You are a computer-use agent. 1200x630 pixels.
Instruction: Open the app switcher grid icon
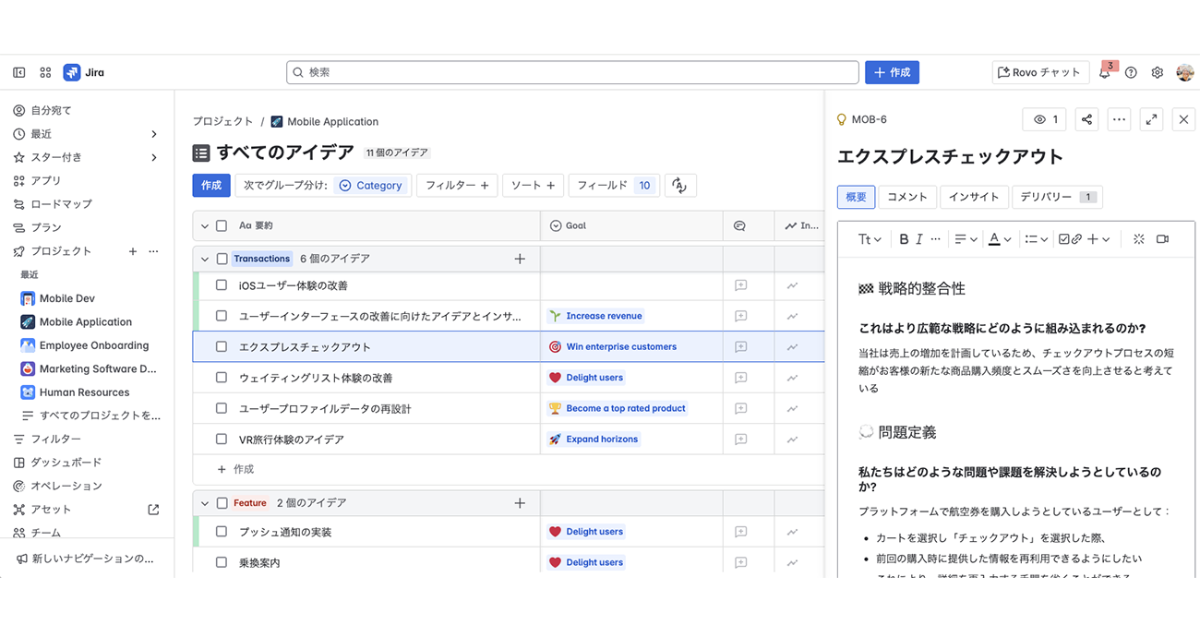tap(45, 72)
